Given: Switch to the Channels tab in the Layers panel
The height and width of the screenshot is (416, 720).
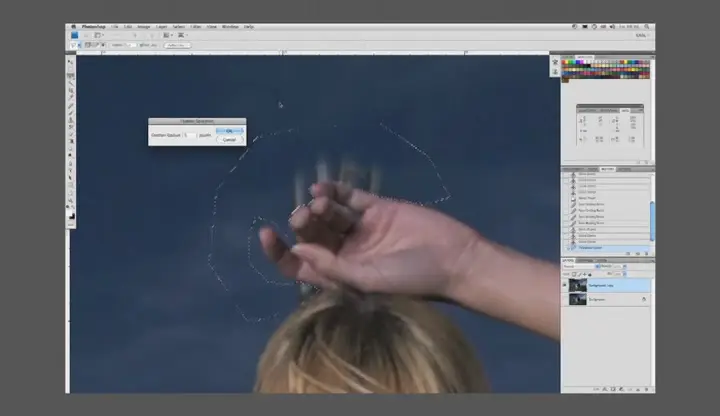Looking at the screenshot, I should coord(585,260).
